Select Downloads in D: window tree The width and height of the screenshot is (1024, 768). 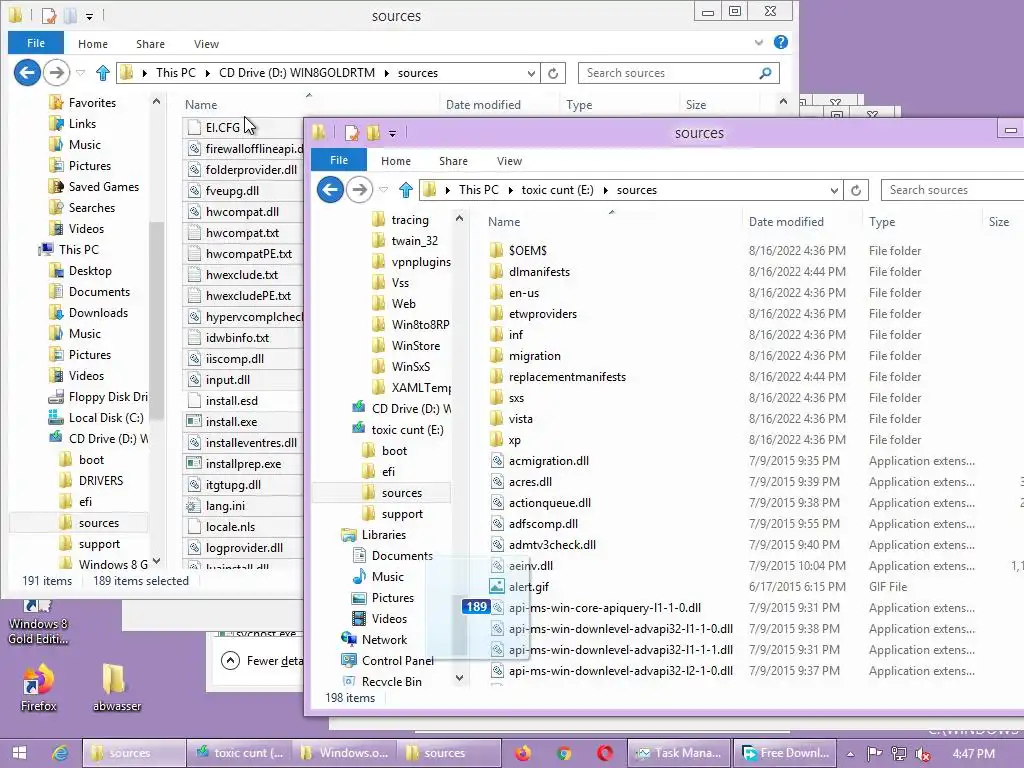(89, 313)
